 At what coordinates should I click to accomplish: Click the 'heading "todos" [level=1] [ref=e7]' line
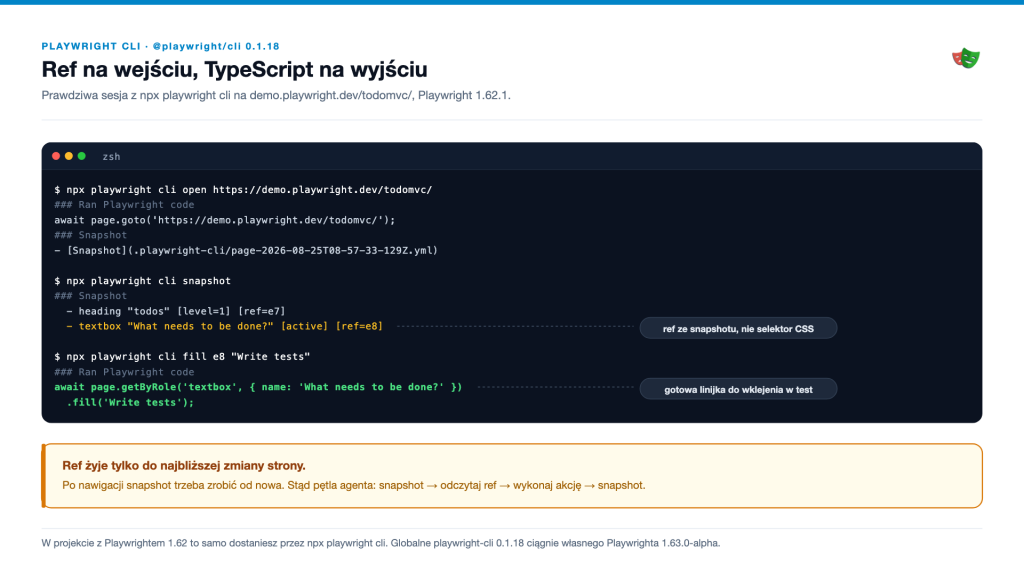pos(176,311)
